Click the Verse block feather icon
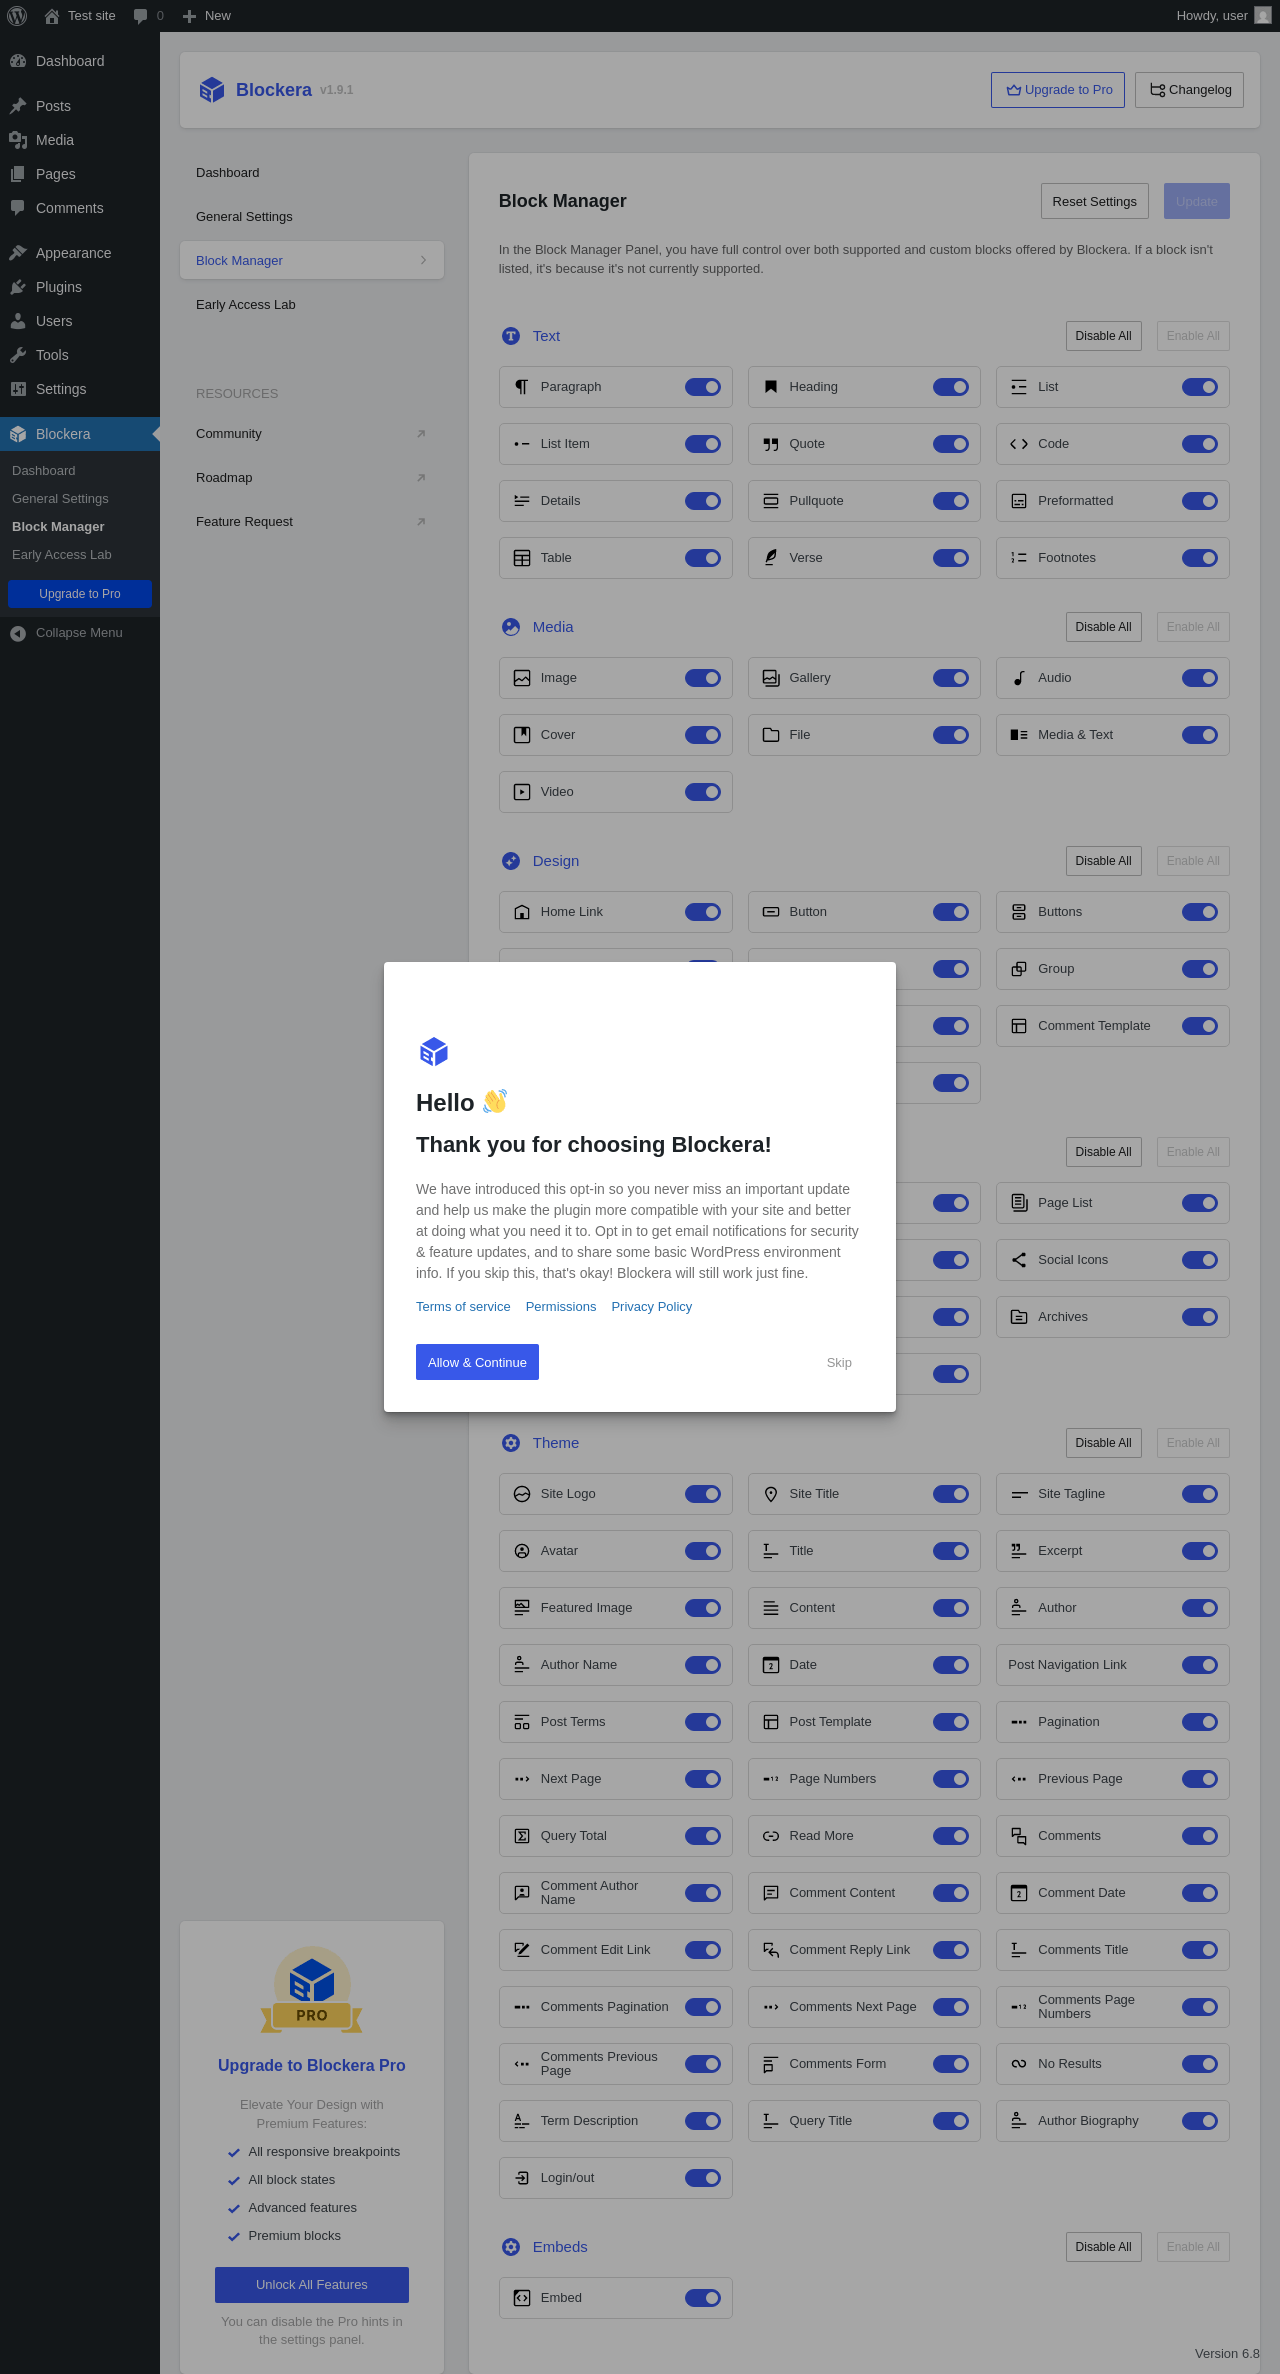 [771, 558]
